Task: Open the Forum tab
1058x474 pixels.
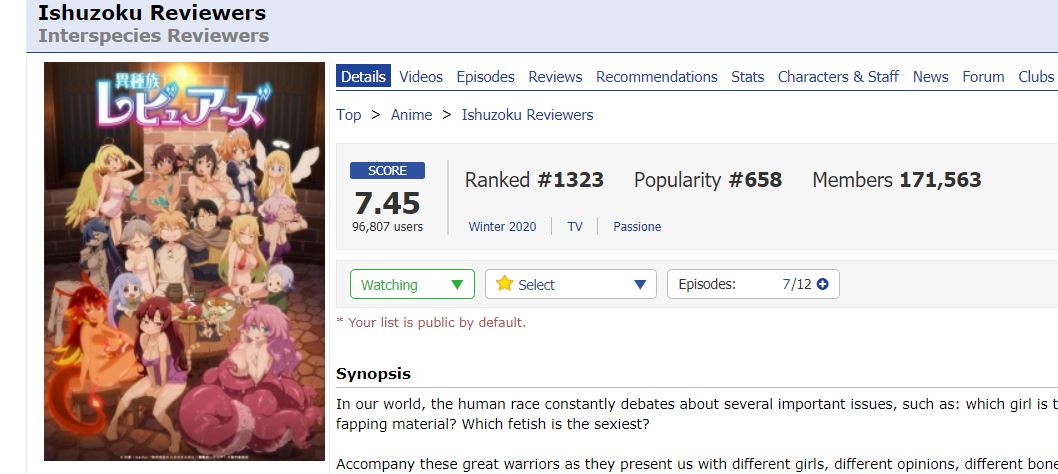Action: pyautogui.click(x=983, y=77)
